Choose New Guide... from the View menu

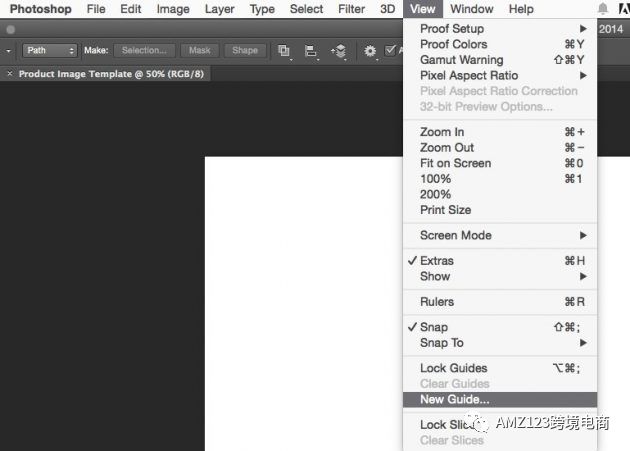(454, 399)
